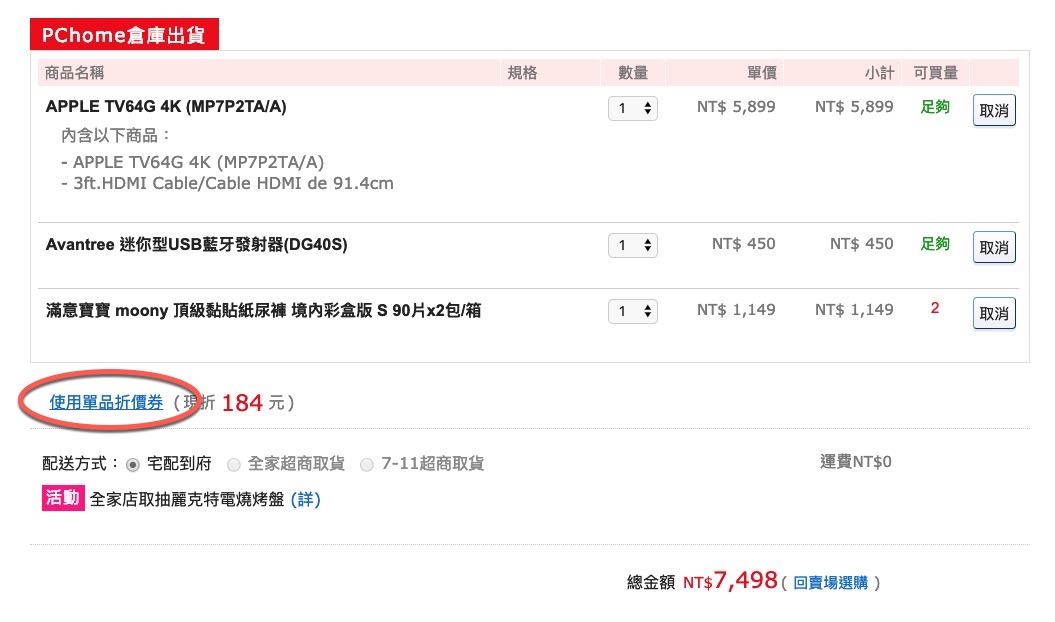Image resolution: width=1055 pixels, height=622 pixels.
Task: Click the Avantree 迷你型USB藍牙發射器 product name
Action: pos(196,244)
